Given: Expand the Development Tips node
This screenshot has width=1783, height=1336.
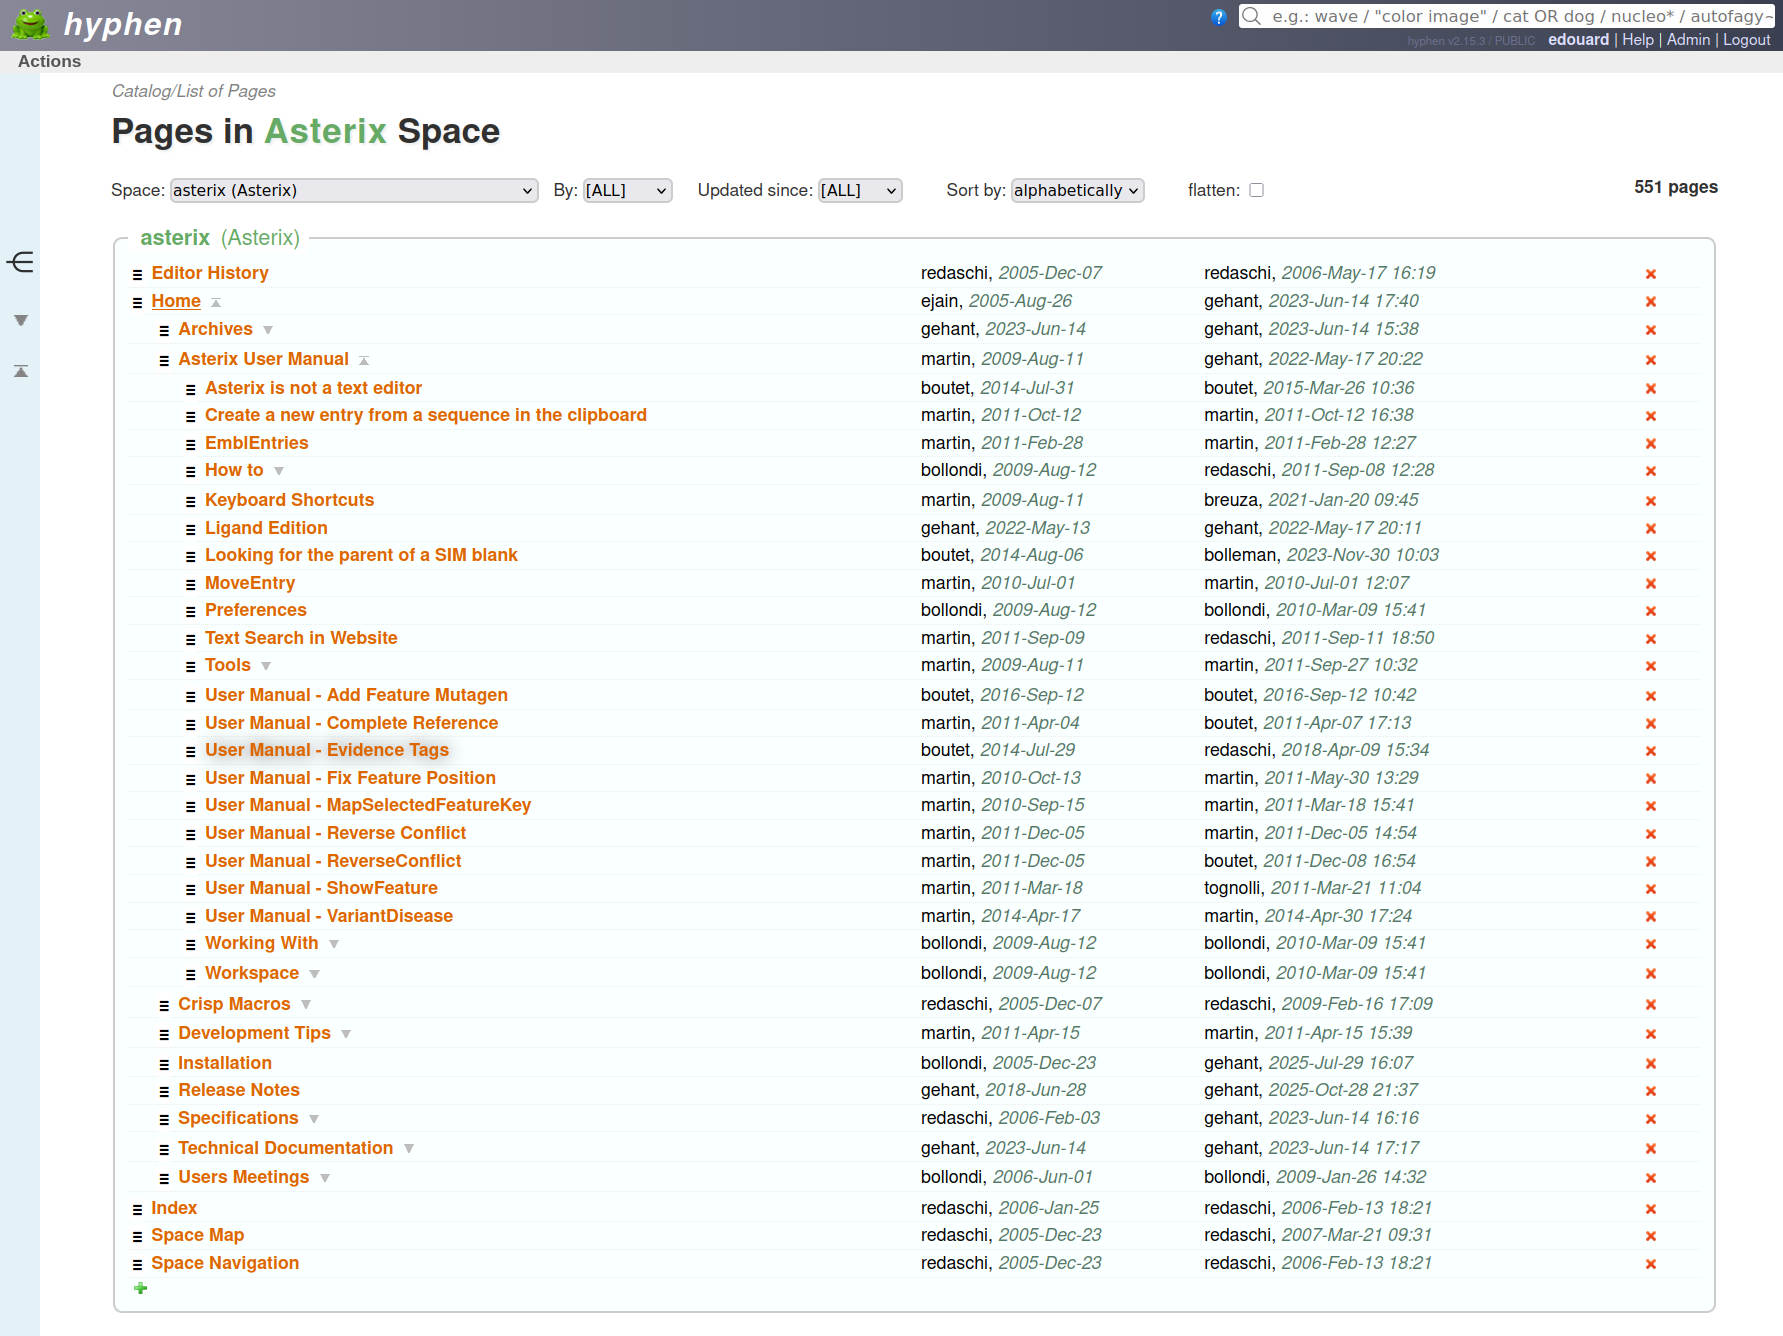Looking at the screenshot, I should (346, 1034).
